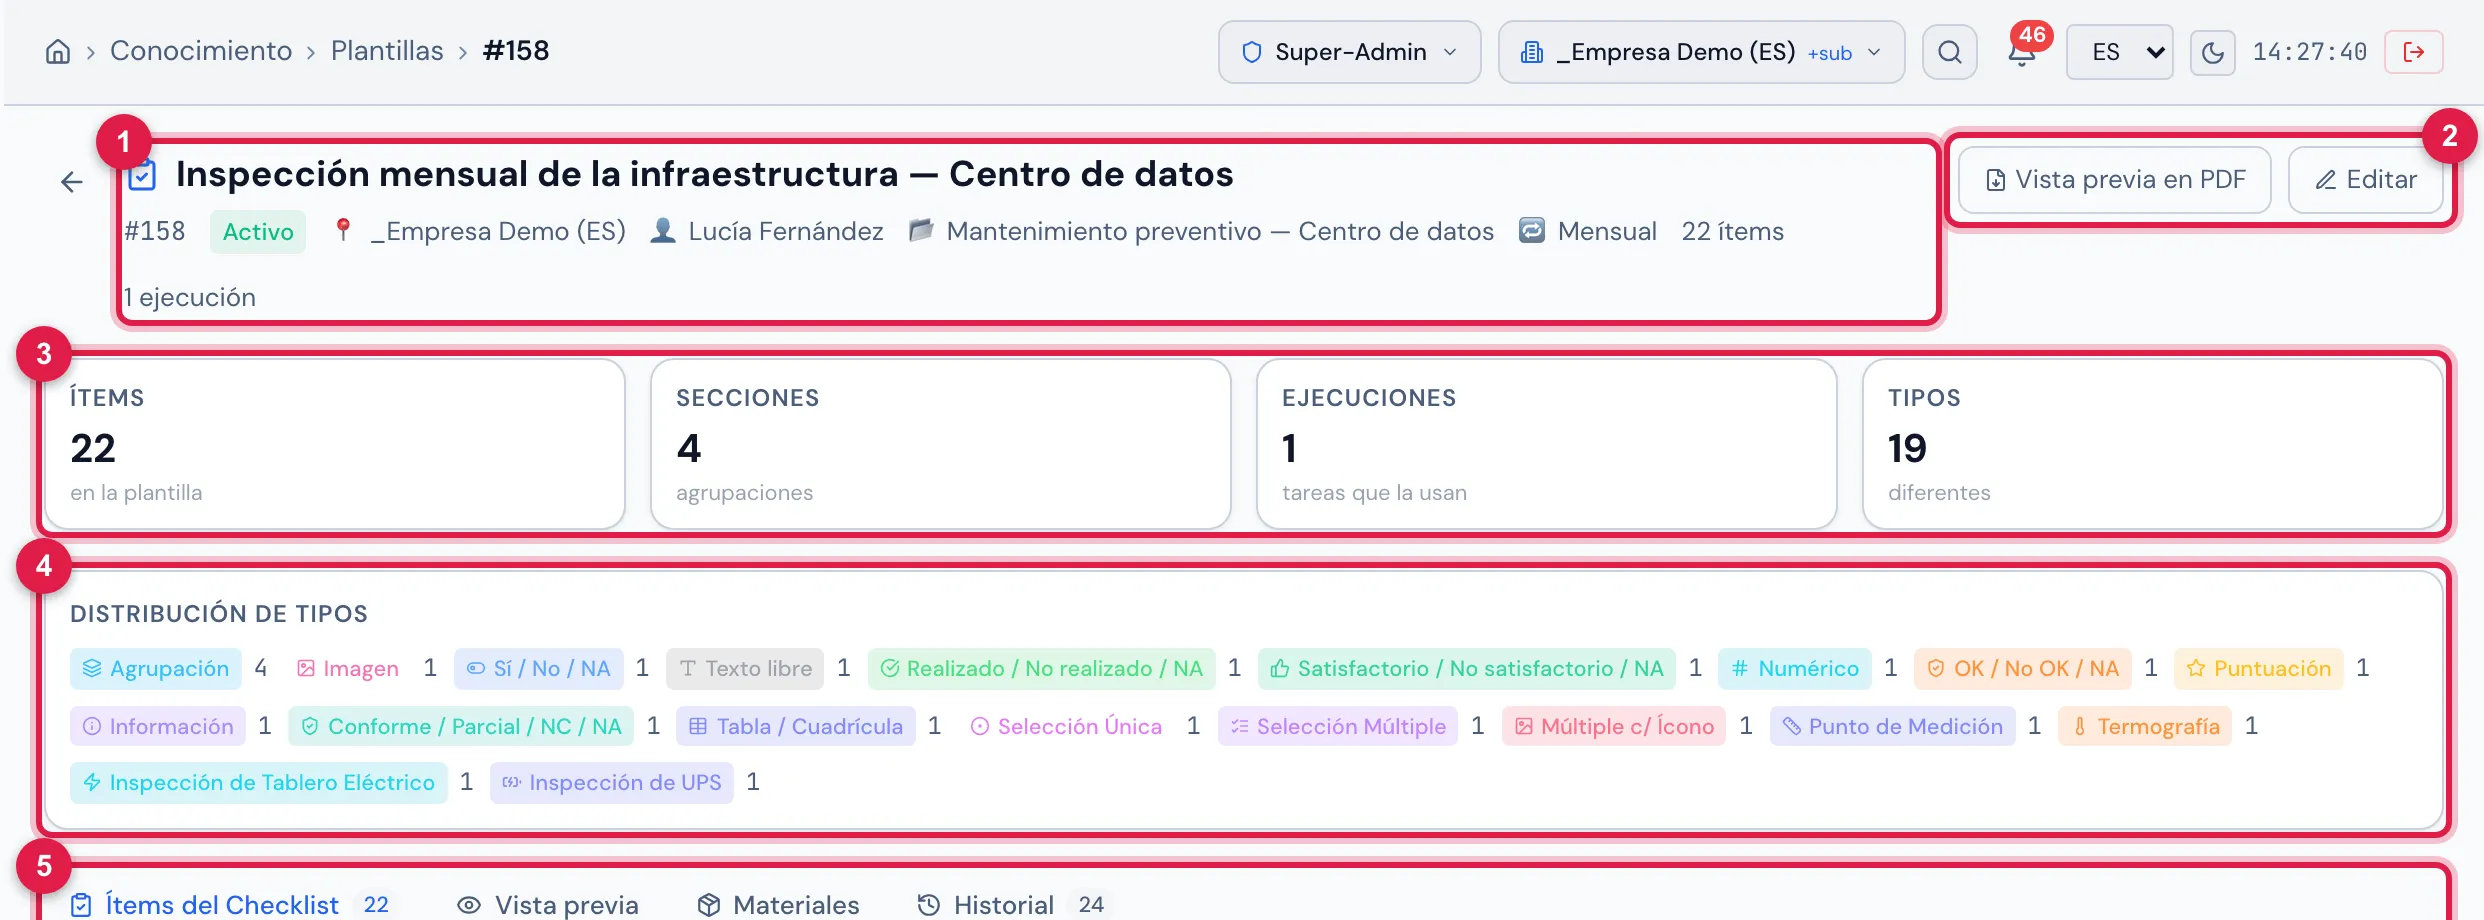Switch to the Vista previa tab
2484x920 pixels.
[548, 905]
